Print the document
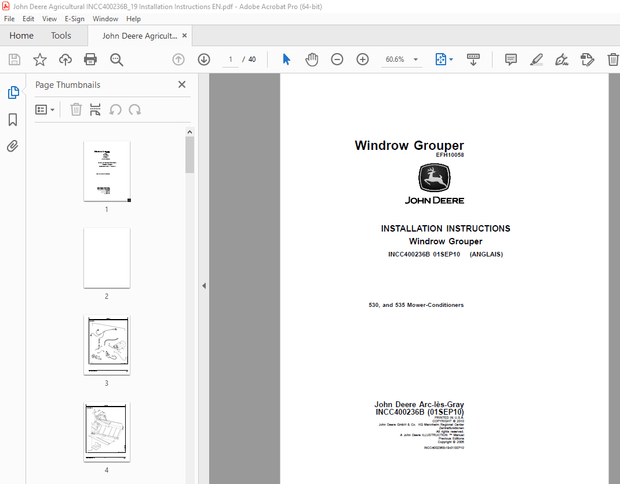Image resolution: width=620 pixels, height=484 pixels. (91, 60)
